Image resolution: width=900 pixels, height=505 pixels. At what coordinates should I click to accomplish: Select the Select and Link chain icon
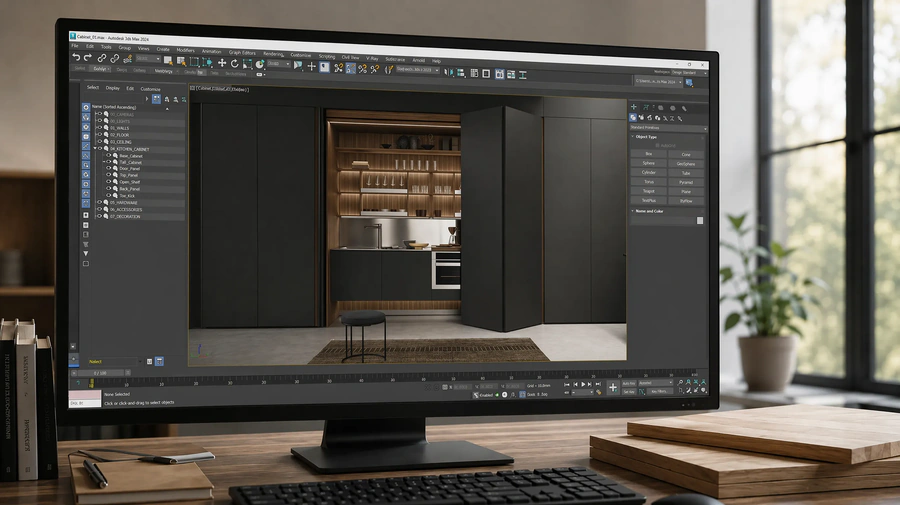coord(102,58)
